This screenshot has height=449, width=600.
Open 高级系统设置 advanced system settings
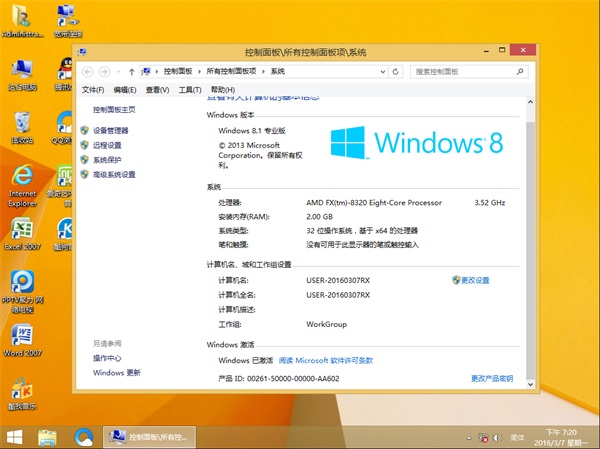click(x=113, y=174)
